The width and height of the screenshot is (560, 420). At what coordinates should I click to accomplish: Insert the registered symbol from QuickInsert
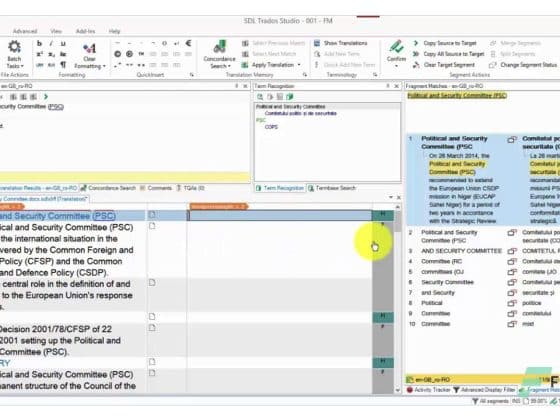[129, 54]
